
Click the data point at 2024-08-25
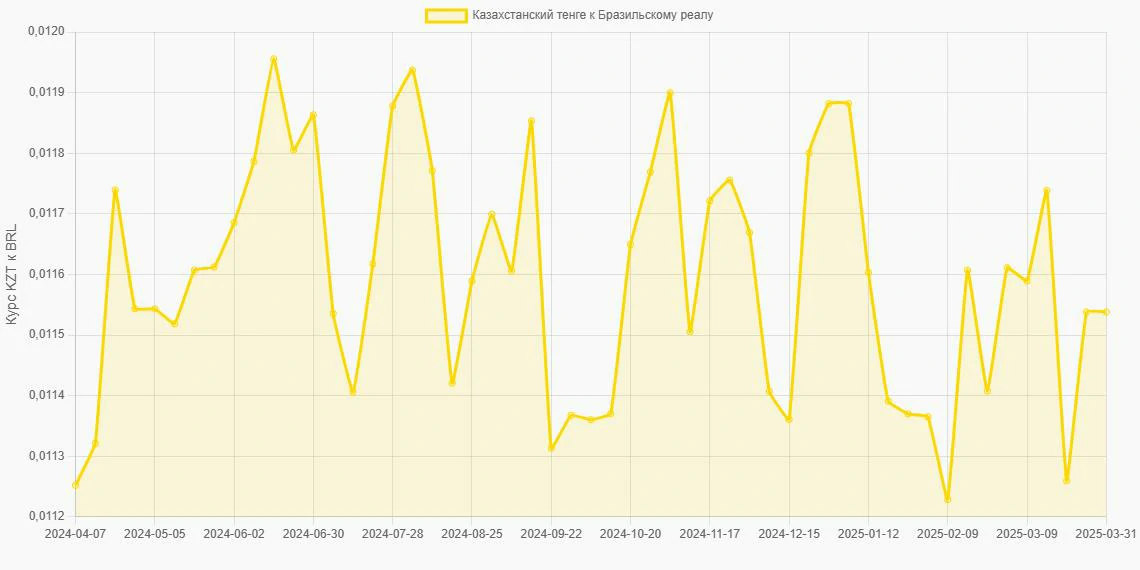click(472, 281)
